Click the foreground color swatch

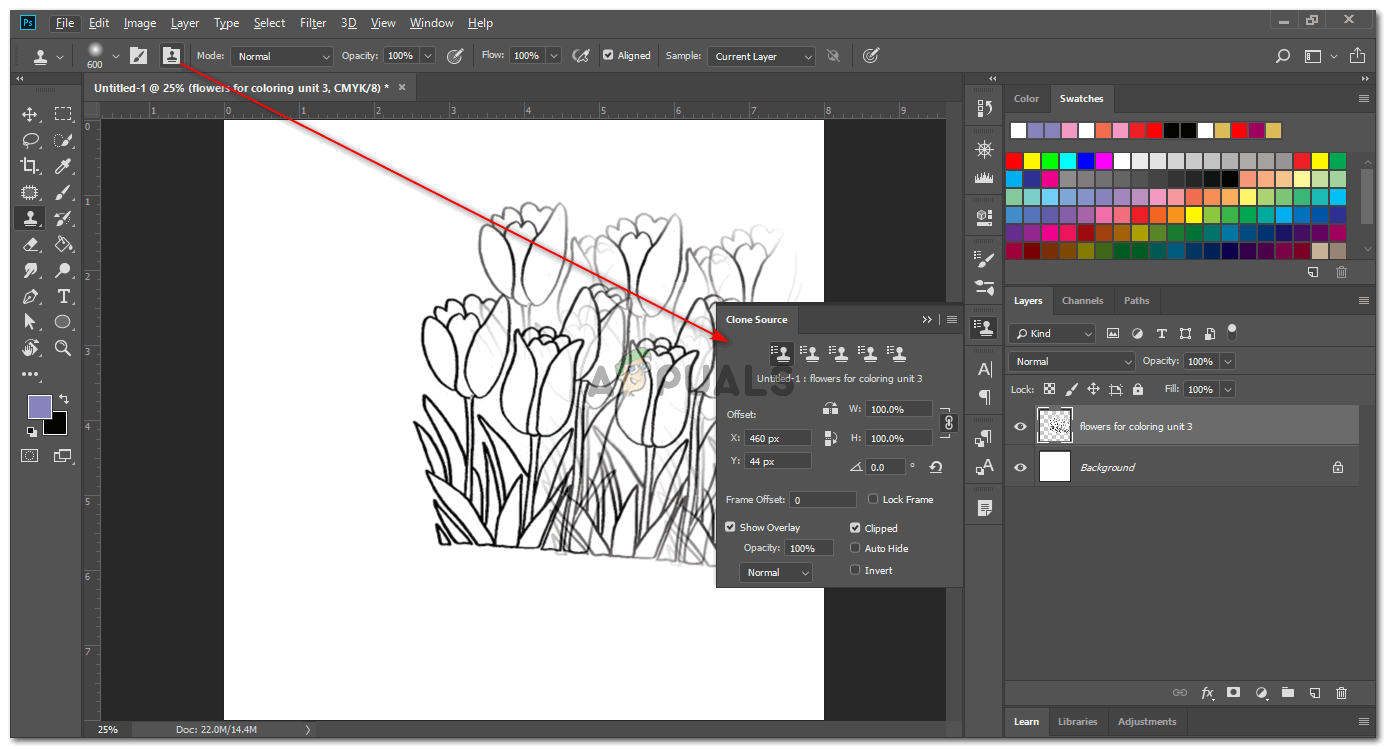(39, 406)
